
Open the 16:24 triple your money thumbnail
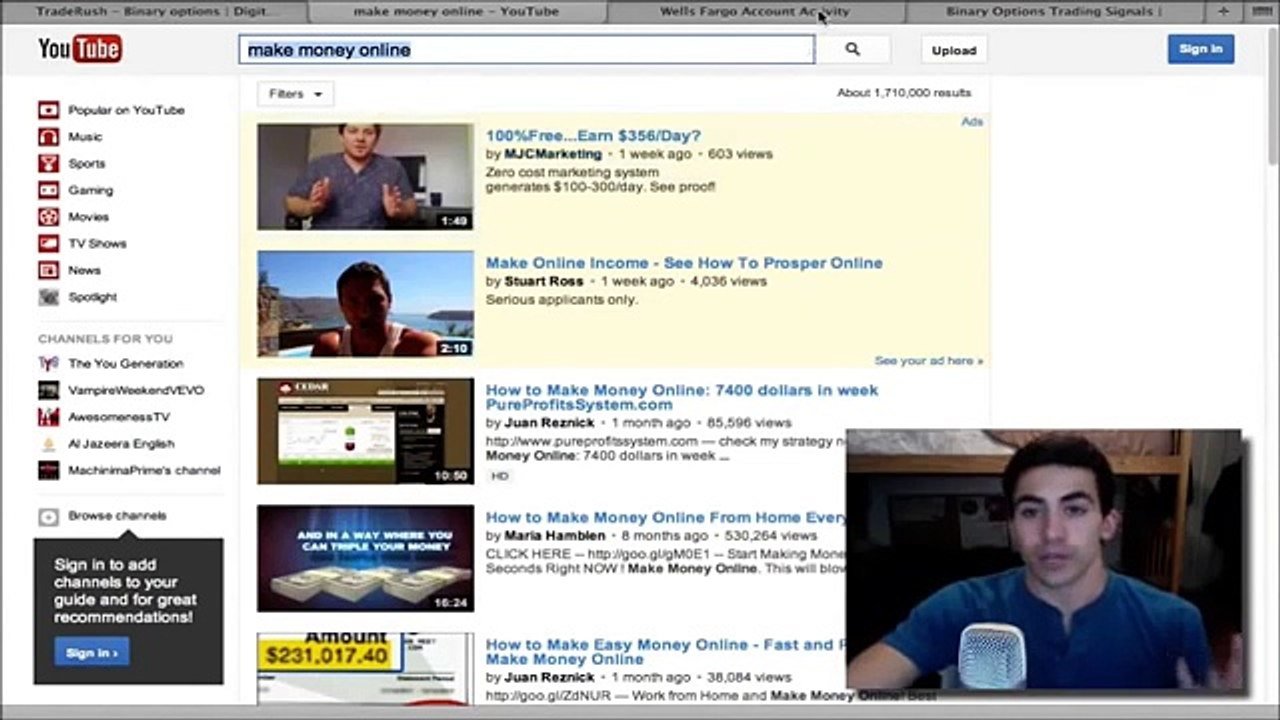coord(365,558)
